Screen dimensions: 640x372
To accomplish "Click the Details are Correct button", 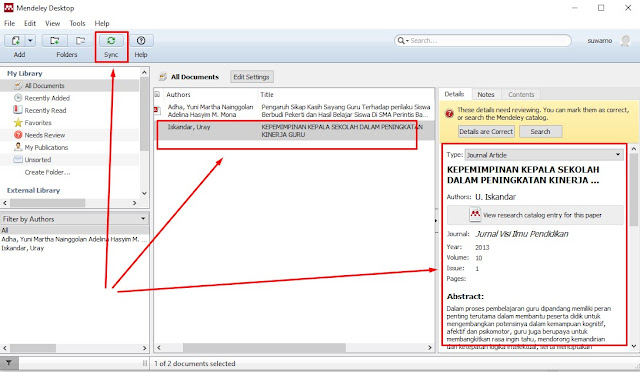I will [x=486, y=131].
